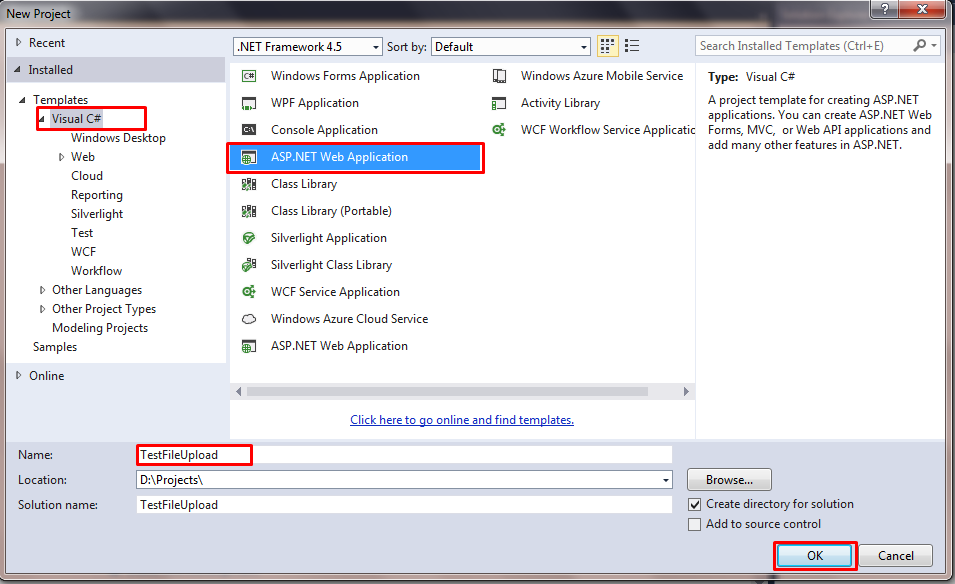This screenshot has width=955, height=584.
Task: Select Cloud under Visual C#
Action: 86,176
